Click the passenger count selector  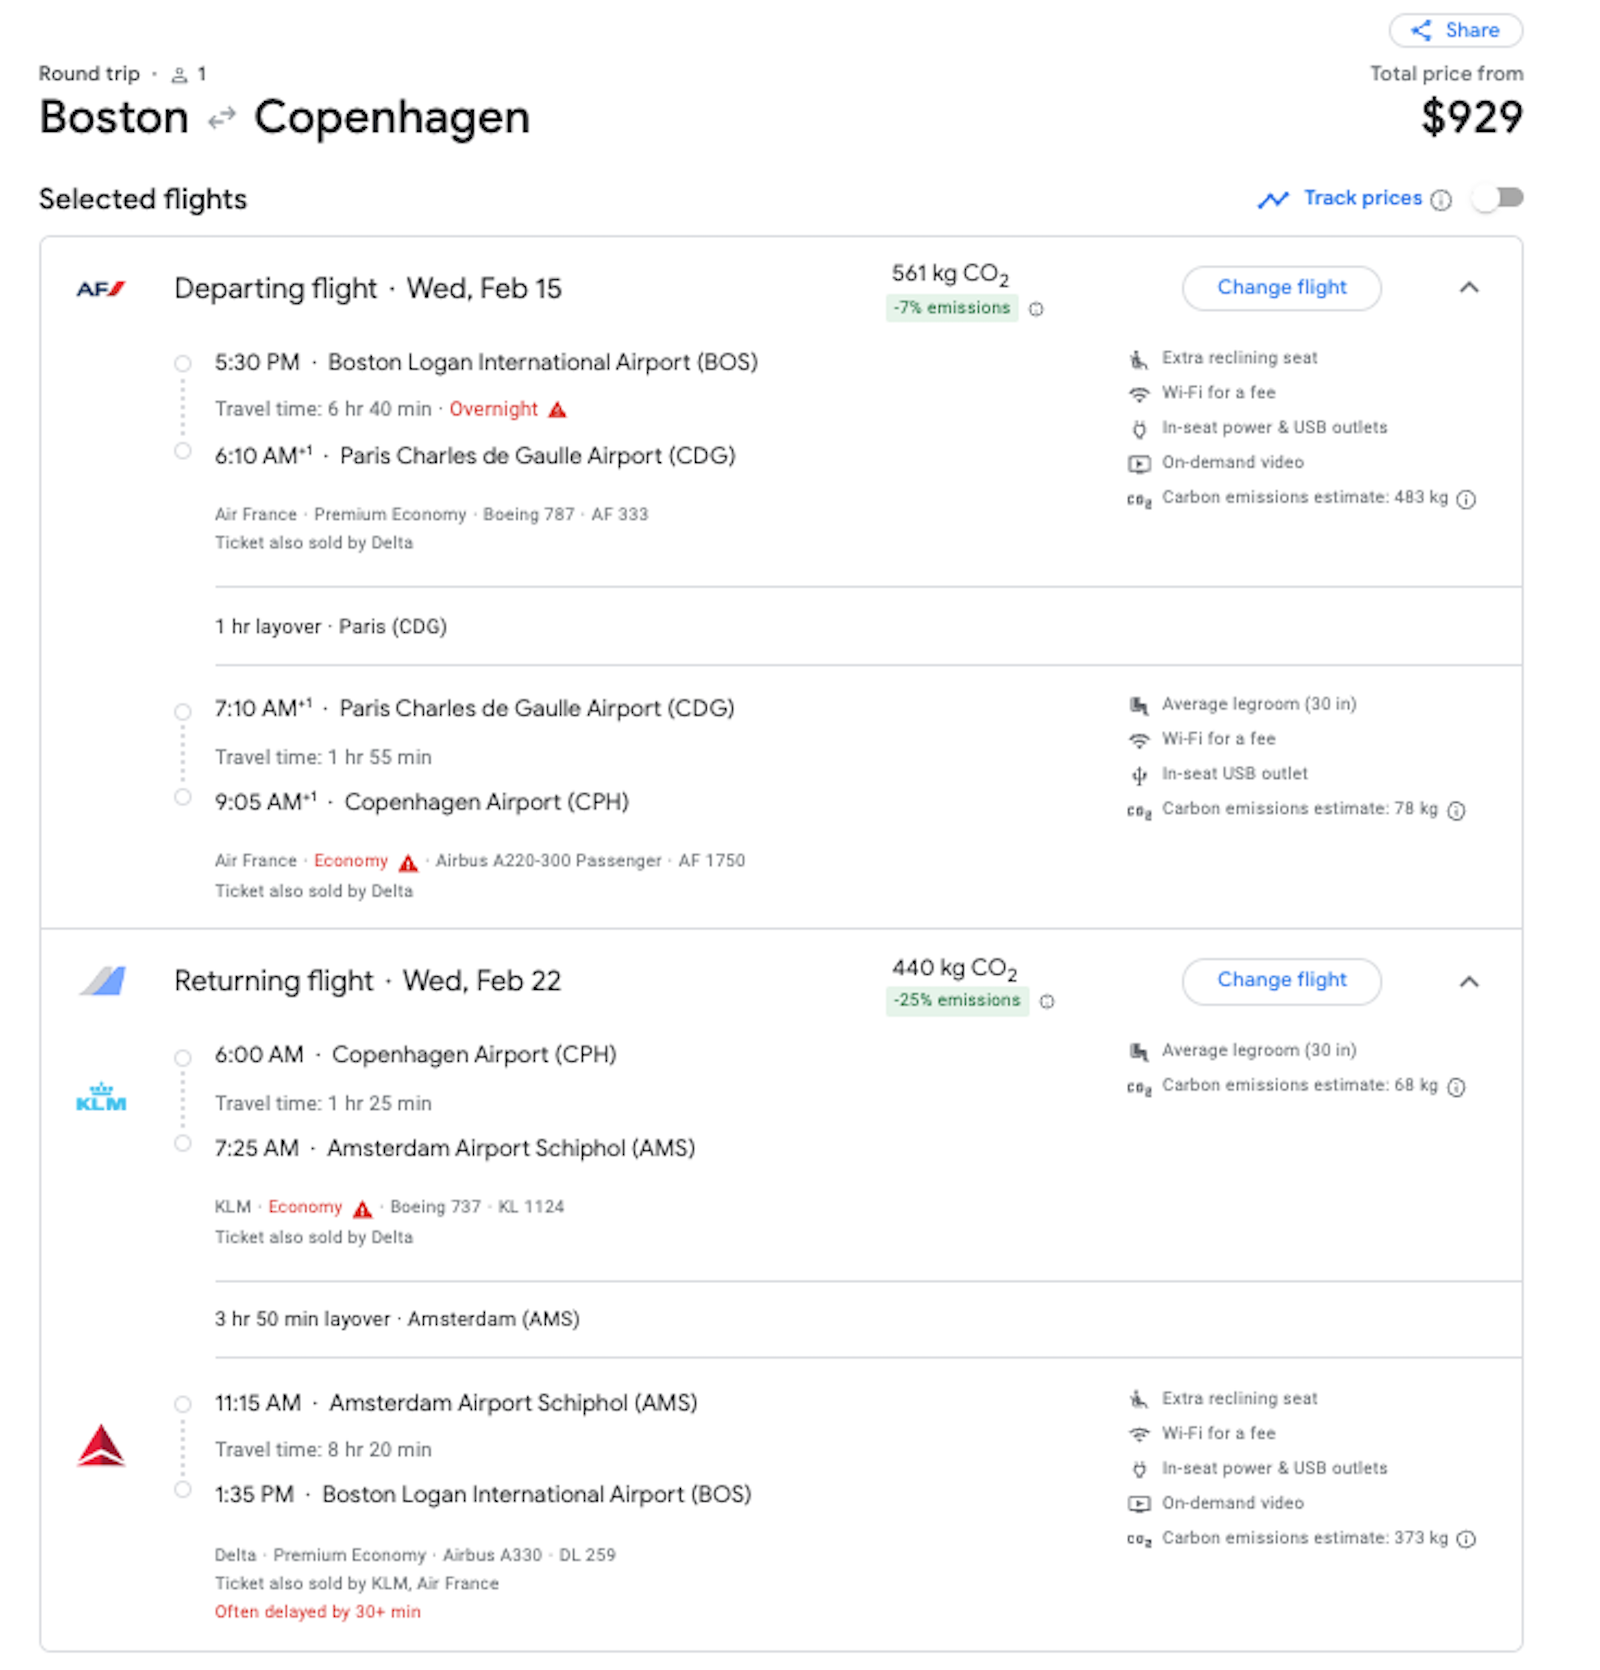click(188, 73)
